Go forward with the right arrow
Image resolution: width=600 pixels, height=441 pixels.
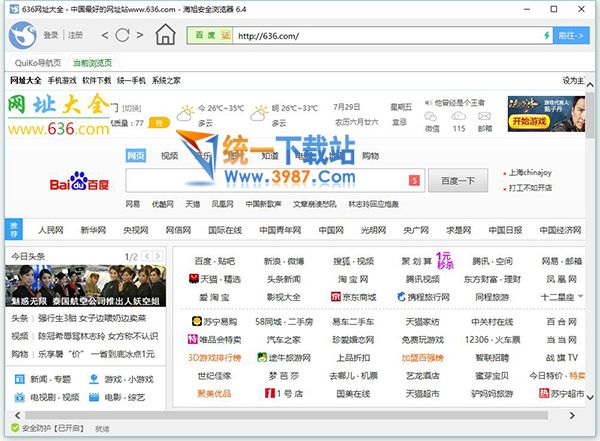[x=140, y=35]
